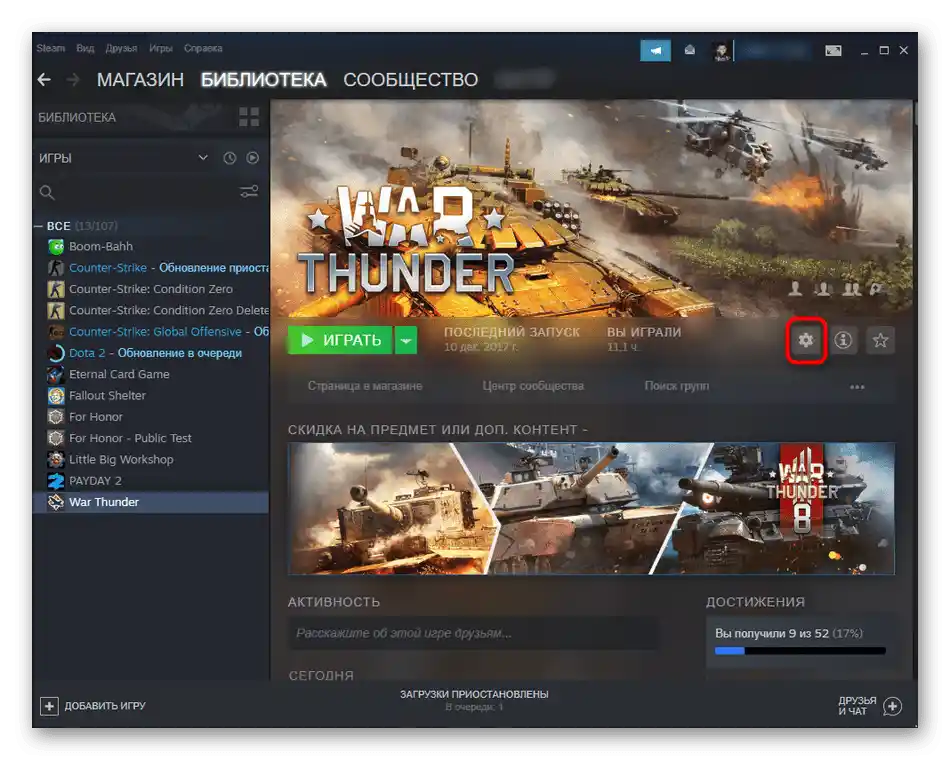This screenshot has width=950, height=760.
Task: Launch War Thunder with ИГРАТЬ button
Action: [340, 340]
